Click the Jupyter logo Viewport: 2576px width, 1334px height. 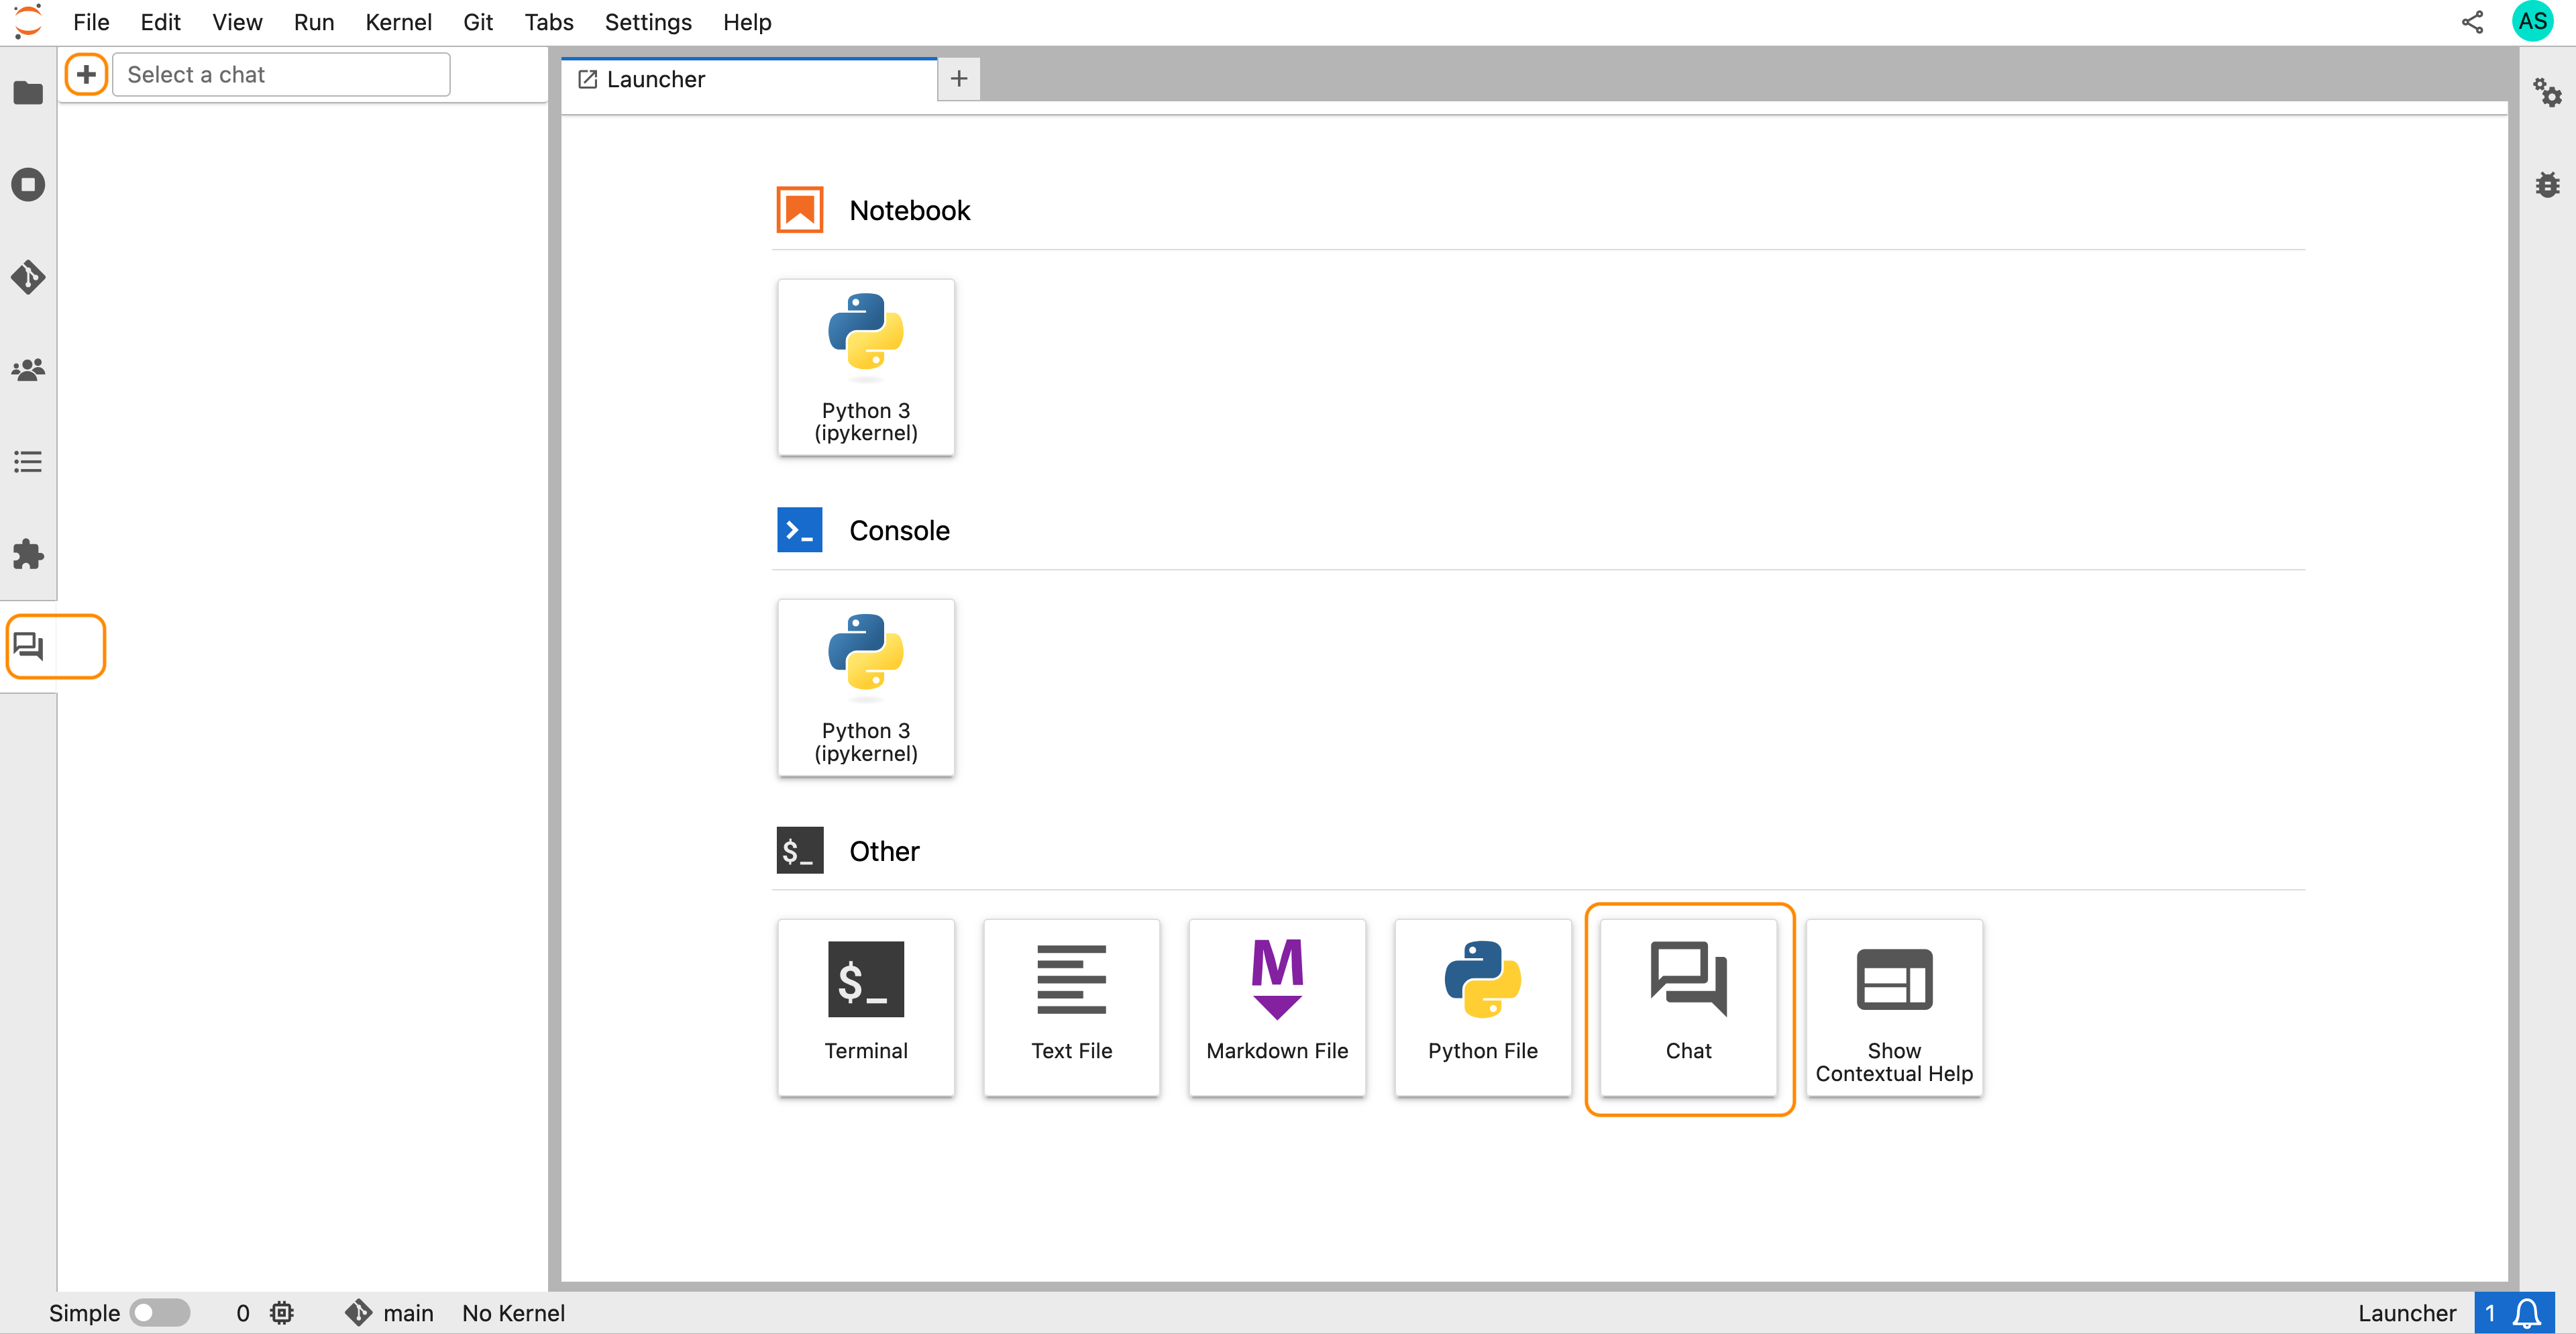coord(28,22)
